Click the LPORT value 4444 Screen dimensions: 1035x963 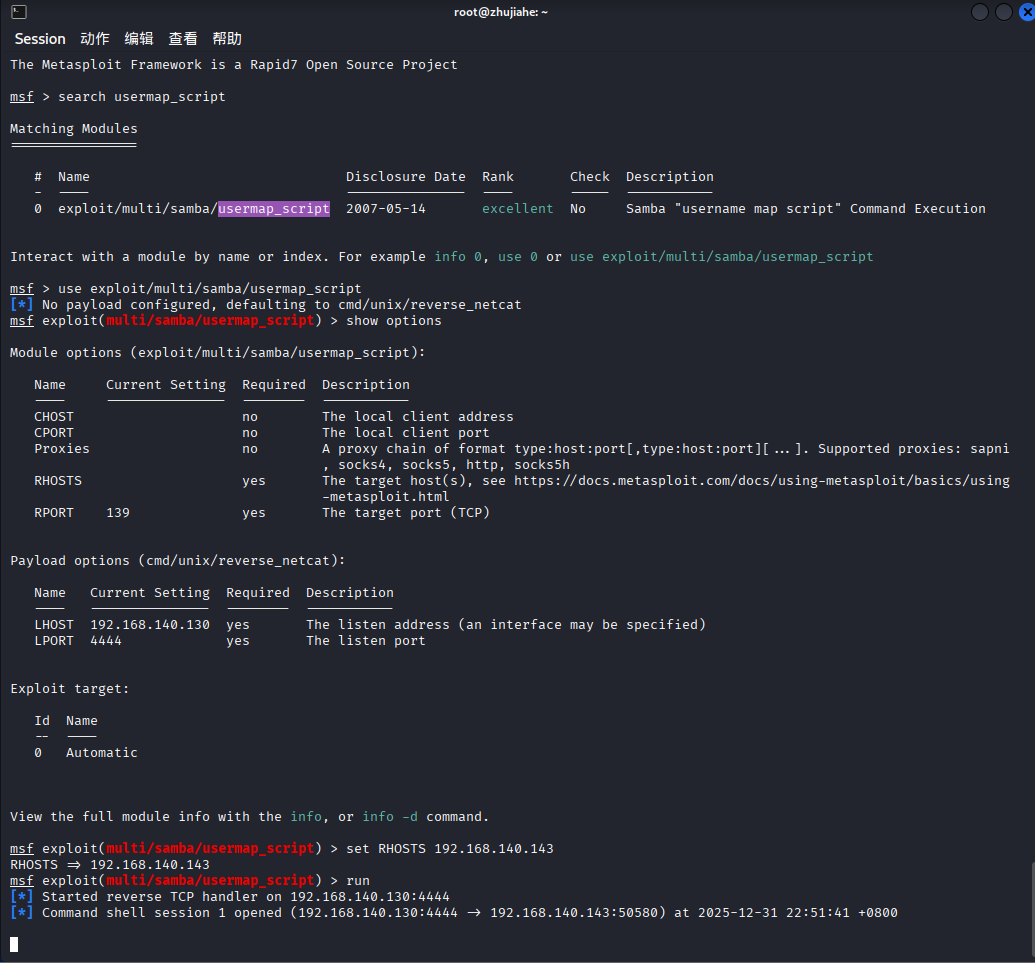106,641
